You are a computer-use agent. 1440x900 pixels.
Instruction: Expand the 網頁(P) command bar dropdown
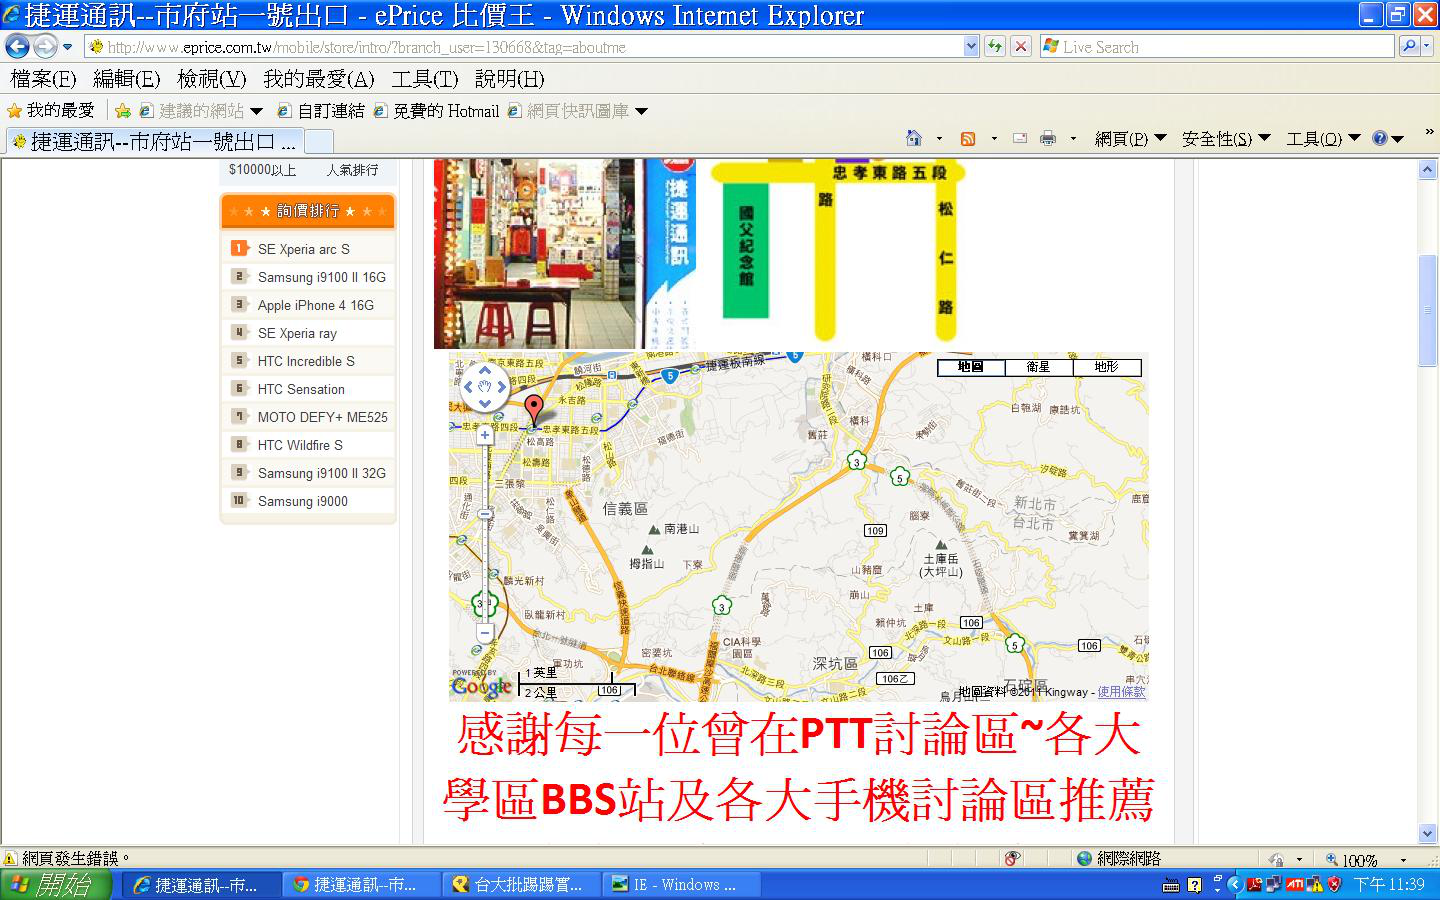tap(1160, 138)
